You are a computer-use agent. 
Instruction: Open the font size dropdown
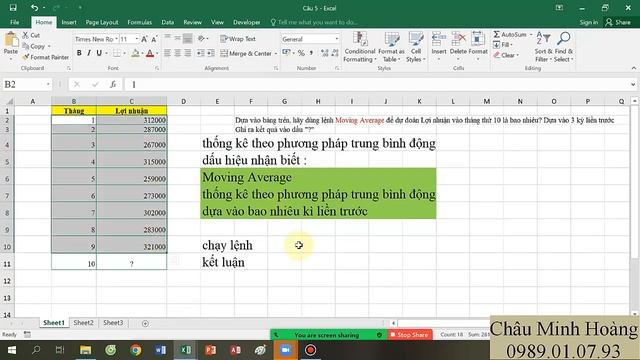[x=136, y=39]
